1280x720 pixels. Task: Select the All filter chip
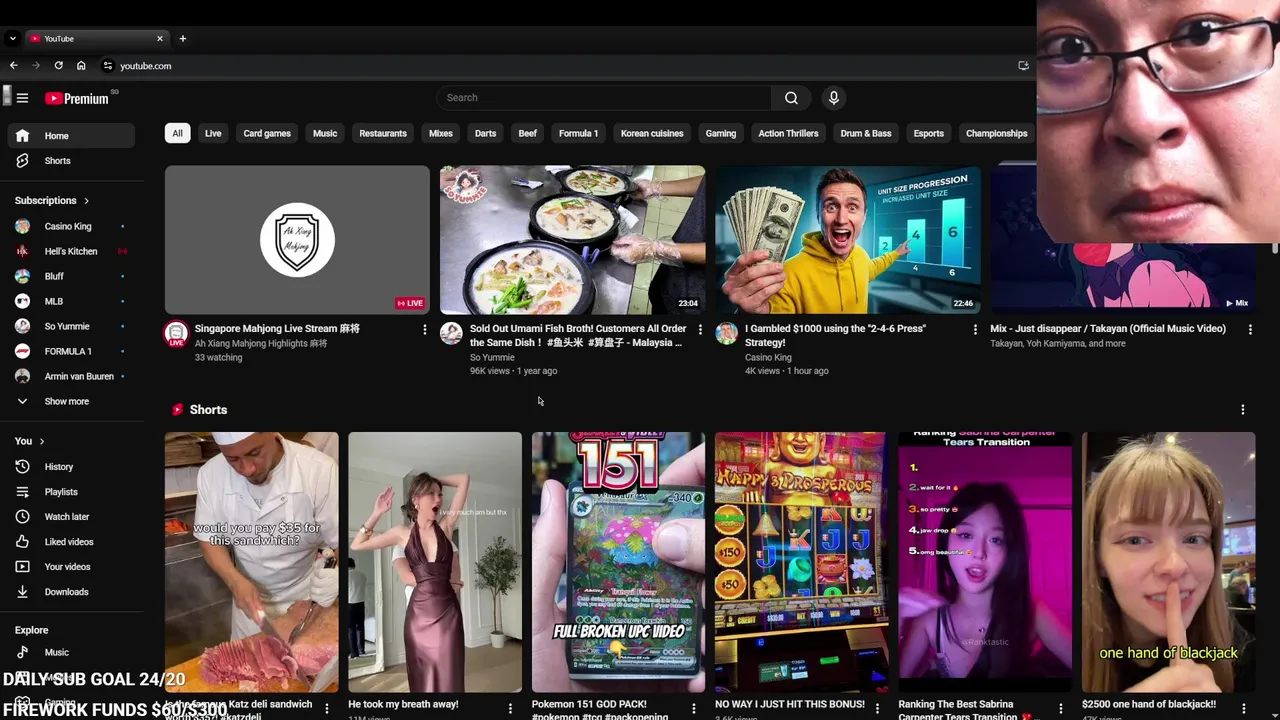pos(177,133)
